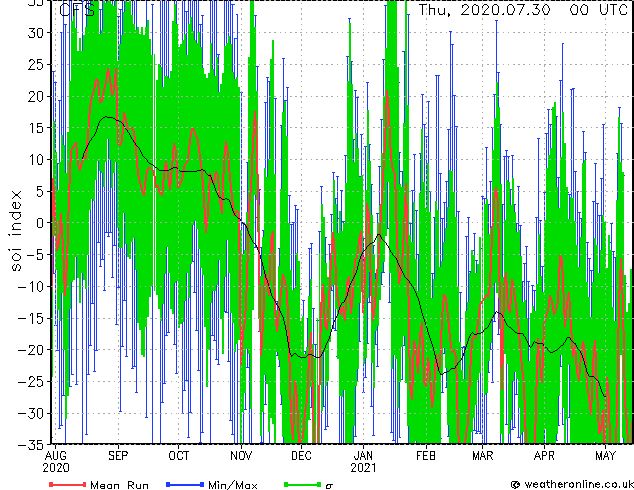This screenshot has width=634, height=490.
Task: Click the 30 y-axis tick label
Action: coord(37,33)
